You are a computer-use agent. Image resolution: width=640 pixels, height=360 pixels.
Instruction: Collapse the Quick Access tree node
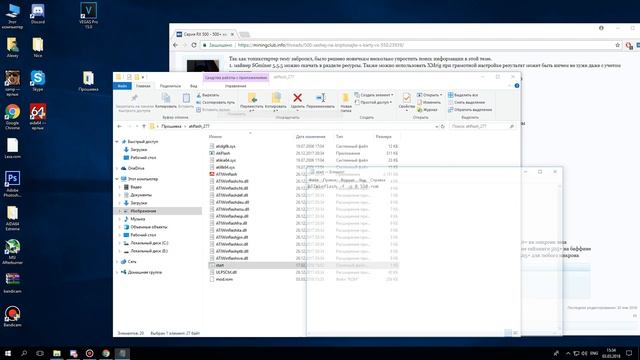point(117,142)
